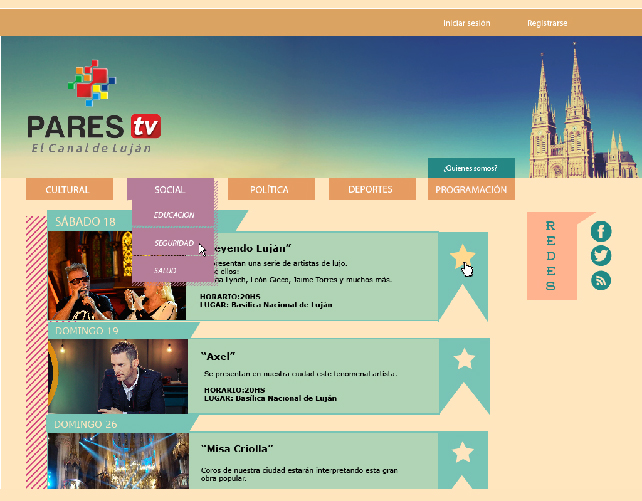
Task: Open the Cultural menu section
Action: (68, 189)
